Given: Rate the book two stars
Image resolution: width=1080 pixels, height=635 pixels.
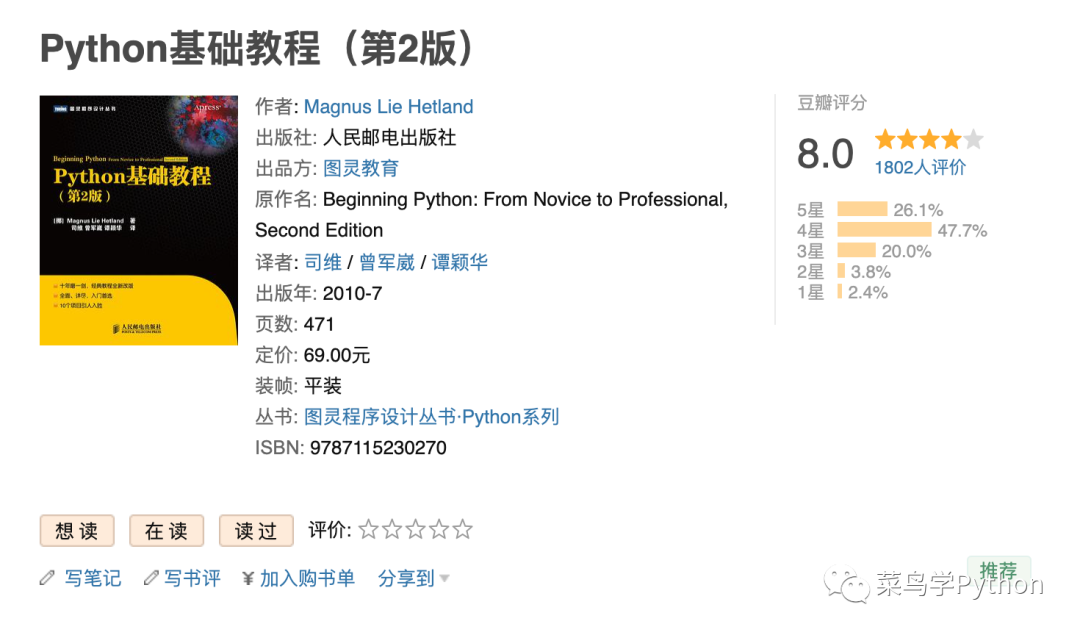Looking at the screenshot, I should click(393, 530).
